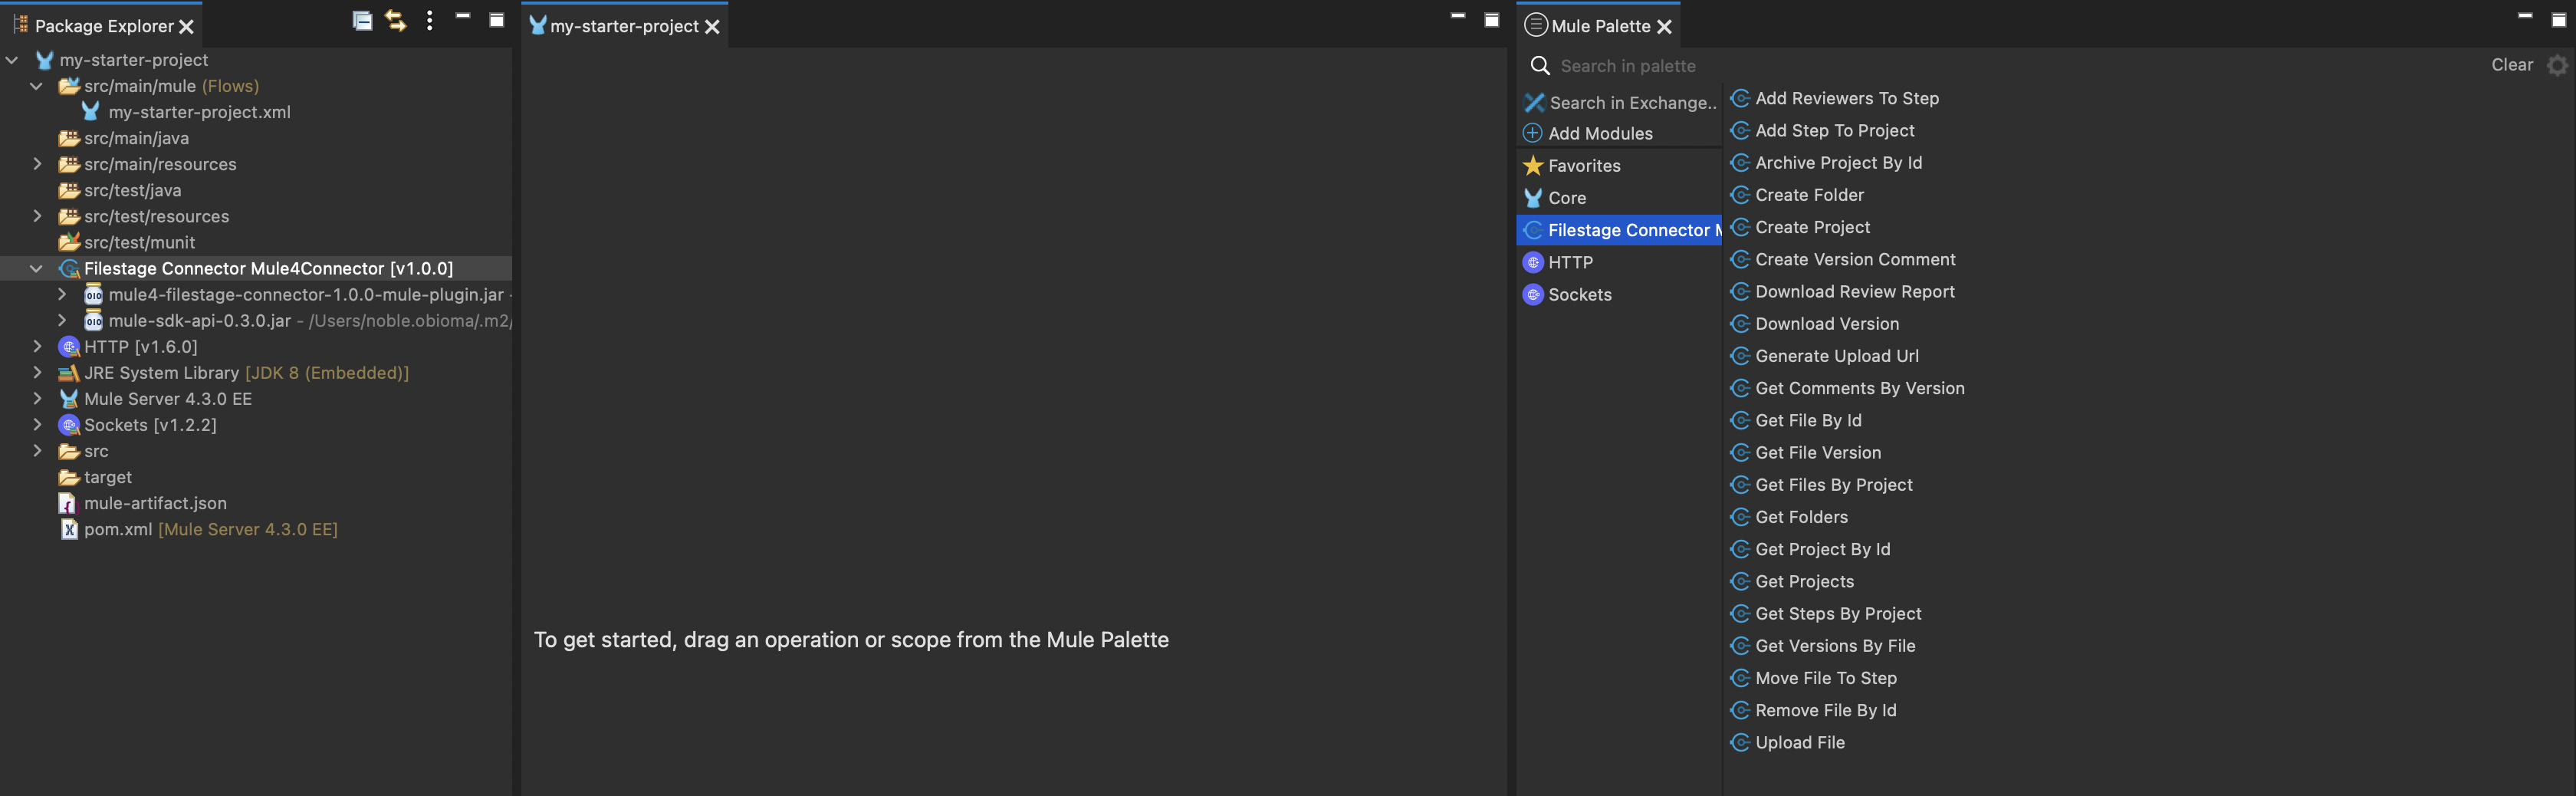The height and width of the screenshot is (796, 2576).
Task: Click the Sockets module icon in palette
Action: point(1533,294)
